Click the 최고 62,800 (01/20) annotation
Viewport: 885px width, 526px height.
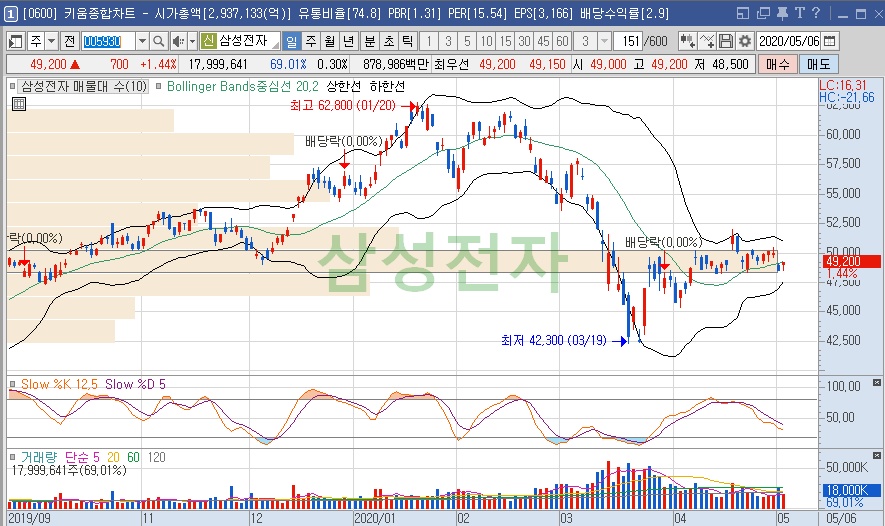pos(343,106)
